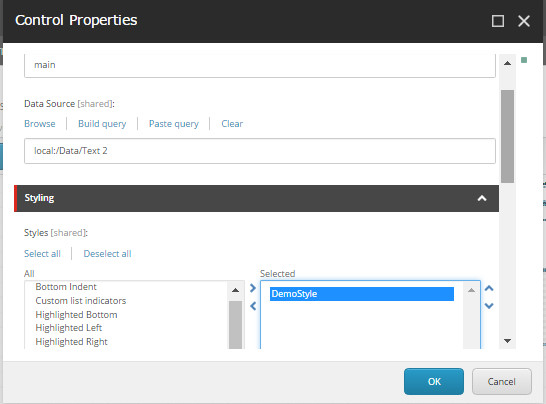Viewport: 546px width, 404px height.
Task: Click dialog scrollbar up arrow
Action: pos(507,63)
